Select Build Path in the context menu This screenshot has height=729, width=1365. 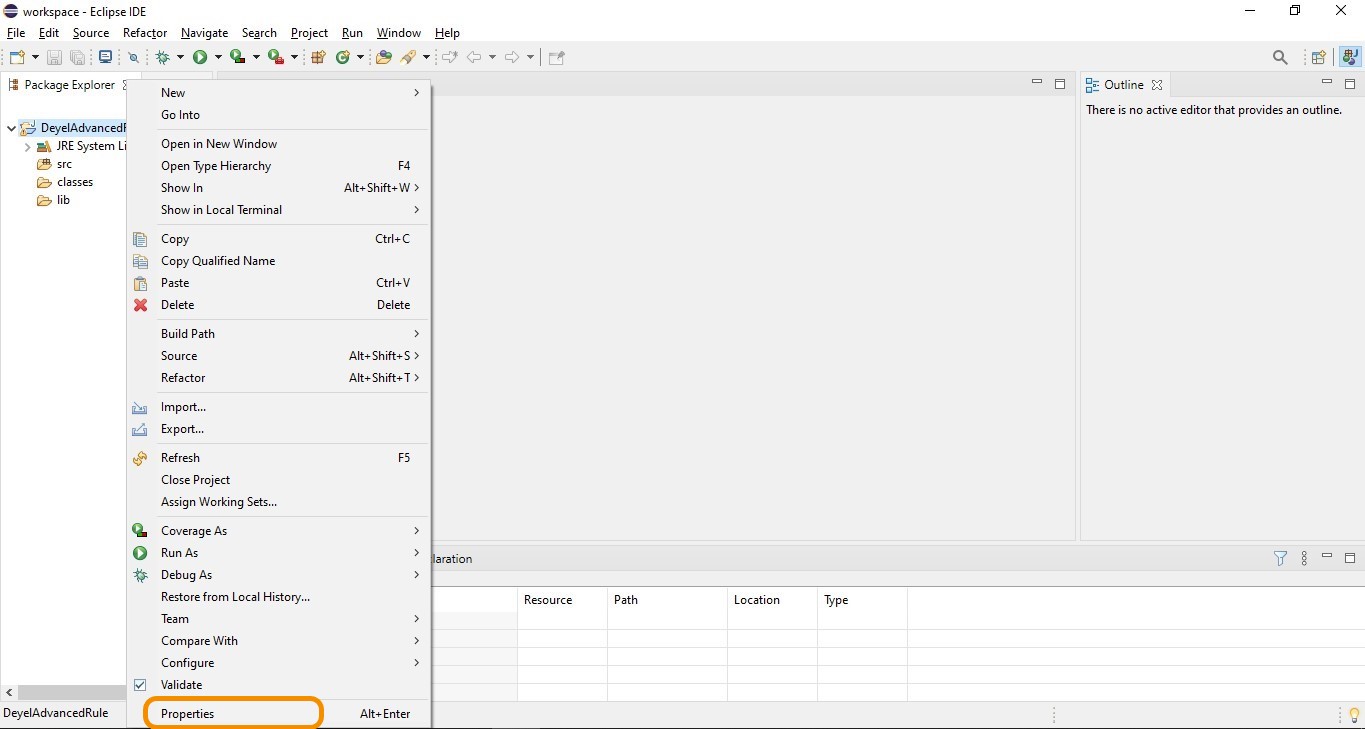click(x=278, y=334)
